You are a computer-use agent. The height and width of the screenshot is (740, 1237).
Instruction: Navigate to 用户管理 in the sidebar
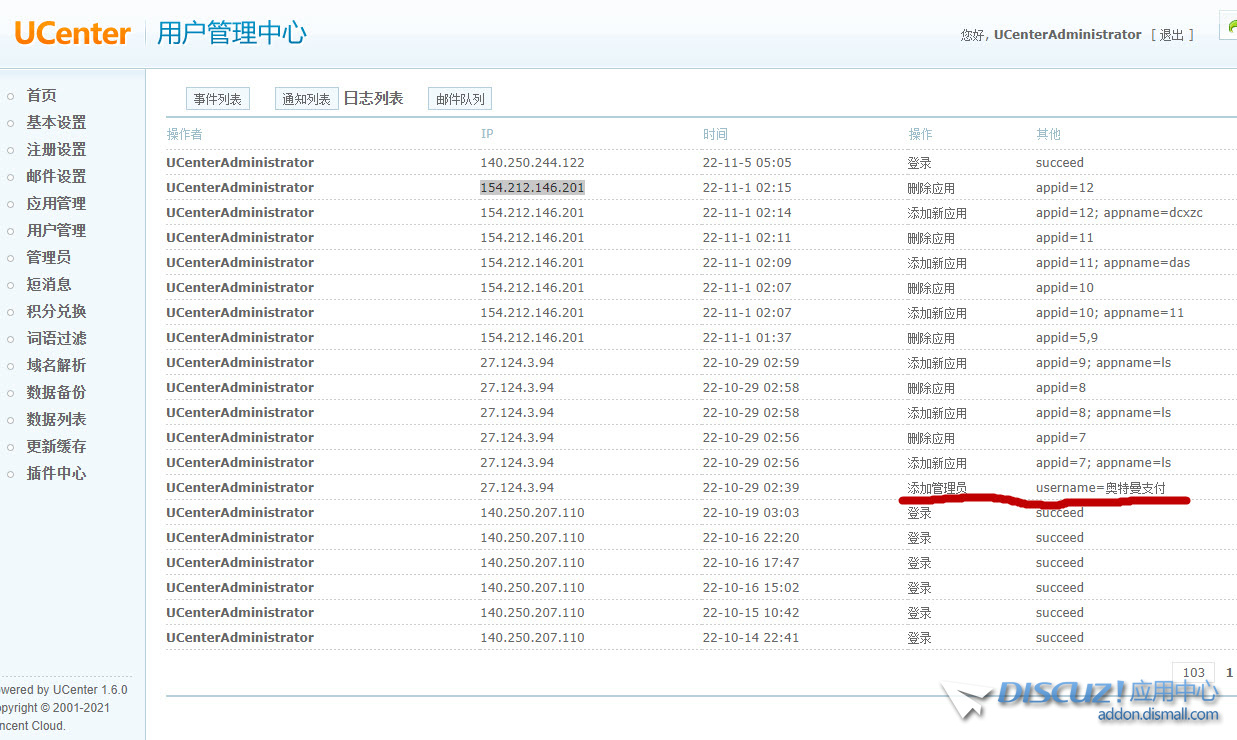(x=56, y=230)
